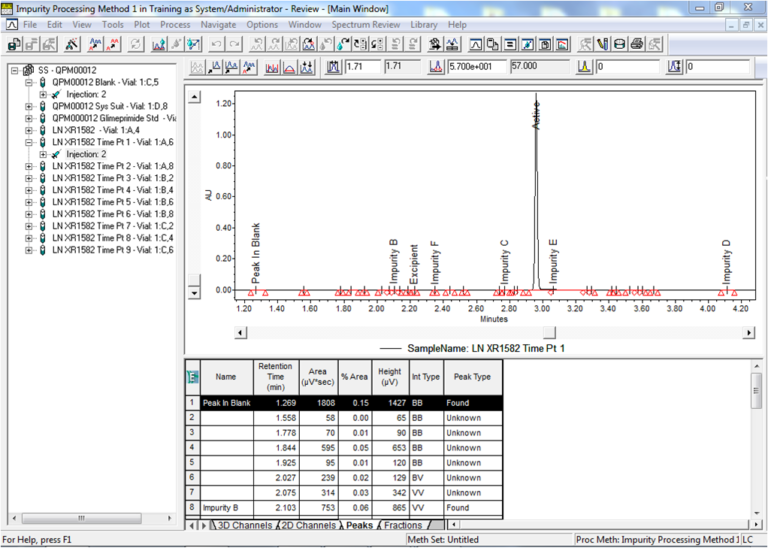This screenshot has height=548, width=768.
Task: Expand the QPM00012 Sys Suit node
Action: point(29,106)
